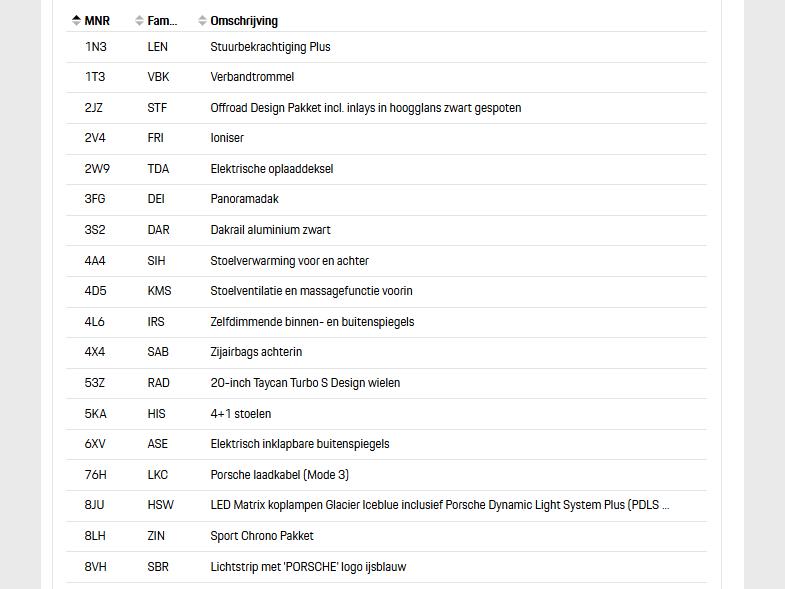This screenshot has width=785, height=589.
Task: Select the 4+1 stoelen row
Action: coord(386,414)
